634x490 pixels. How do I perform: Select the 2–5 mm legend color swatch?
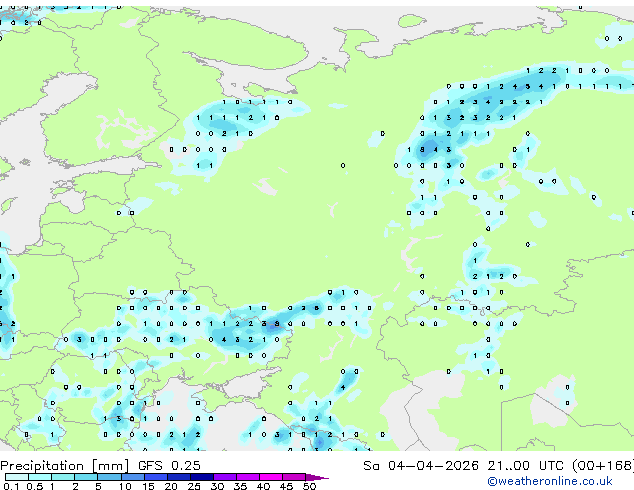[86, 477]
